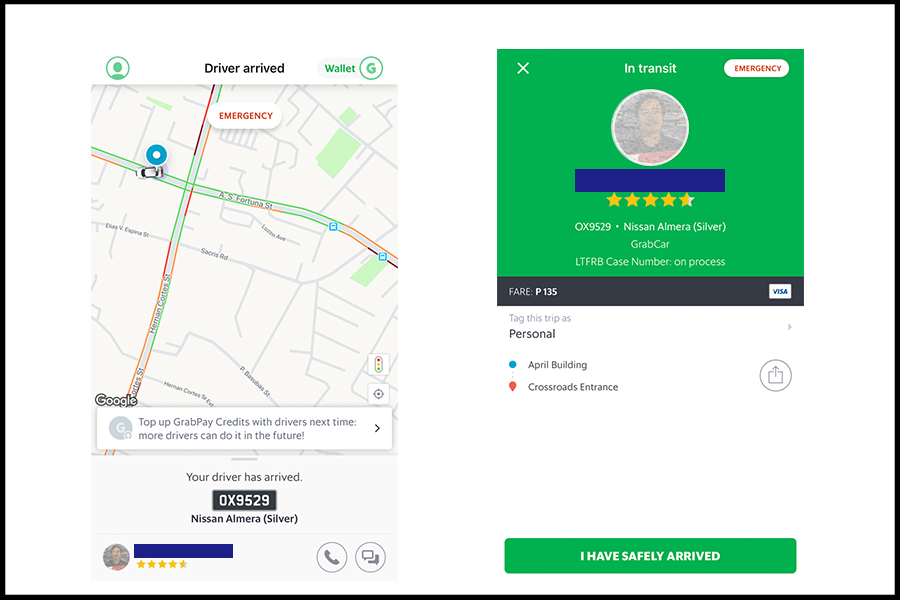
Task: Click the red destination pin icon
Action: coord(513,387)
